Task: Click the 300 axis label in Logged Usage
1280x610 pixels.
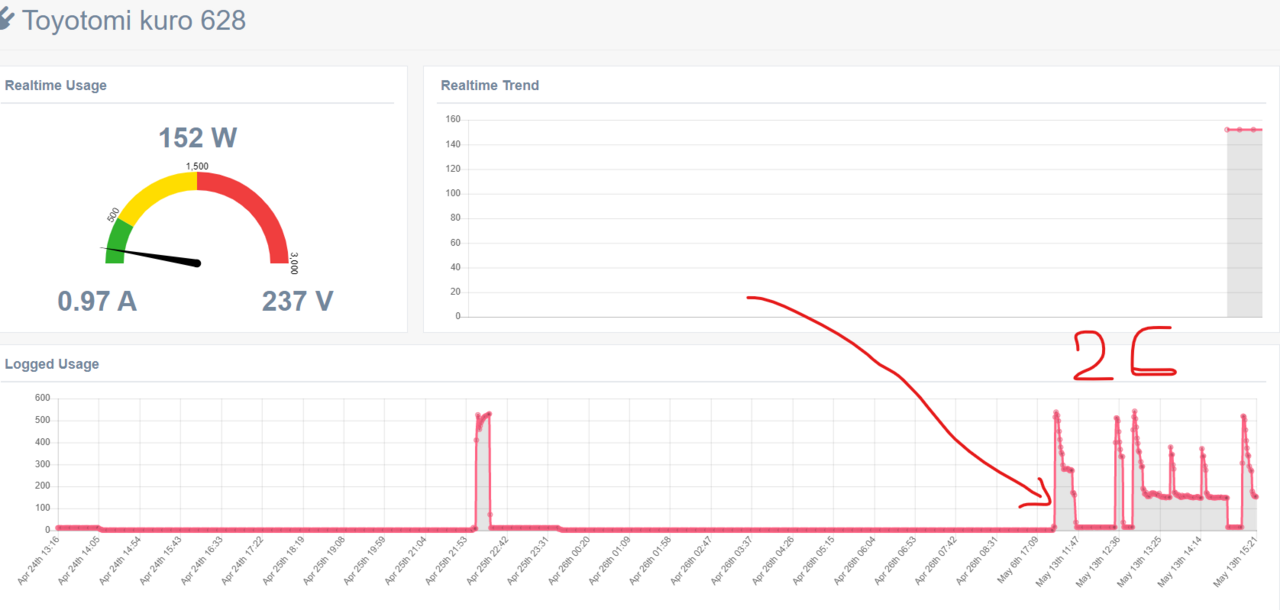Action: point(42,464)
